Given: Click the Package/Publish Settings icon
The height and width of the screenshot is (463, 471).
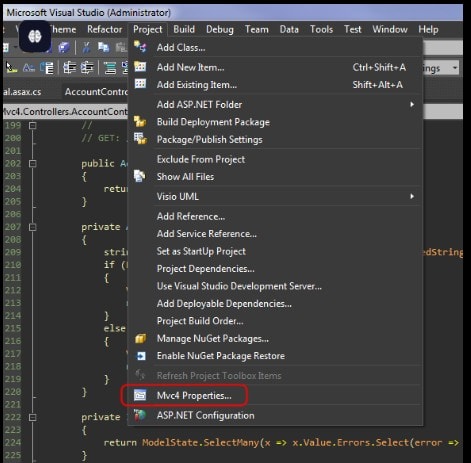Looking at the screenshot, I should pyautogui.click(x=140, y=138).
